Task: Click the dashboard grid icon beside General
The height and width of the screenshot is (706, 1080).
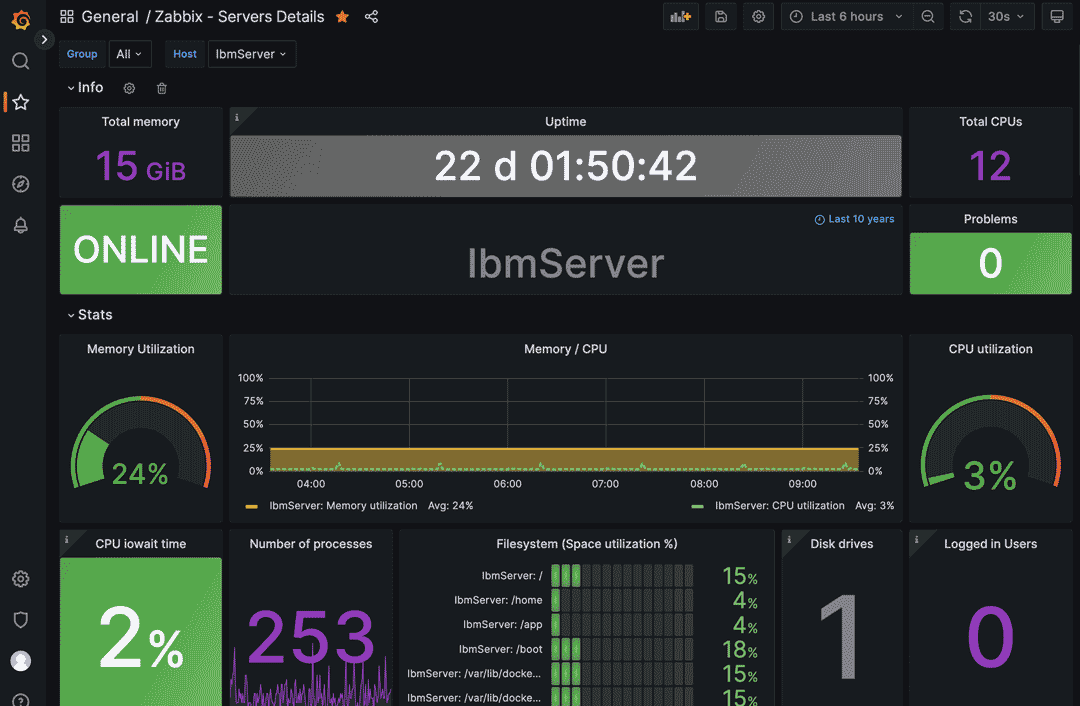Action: pos(67,17)
